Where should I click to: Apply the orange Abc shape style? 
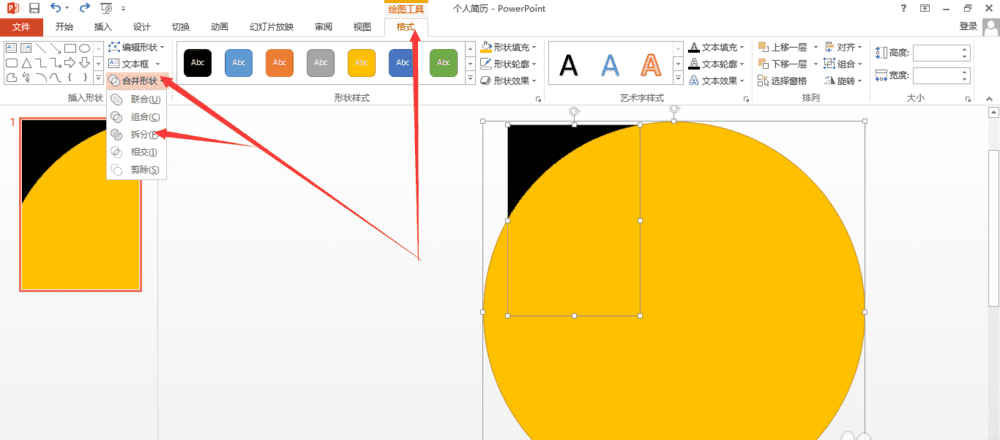tap(279, 62)
